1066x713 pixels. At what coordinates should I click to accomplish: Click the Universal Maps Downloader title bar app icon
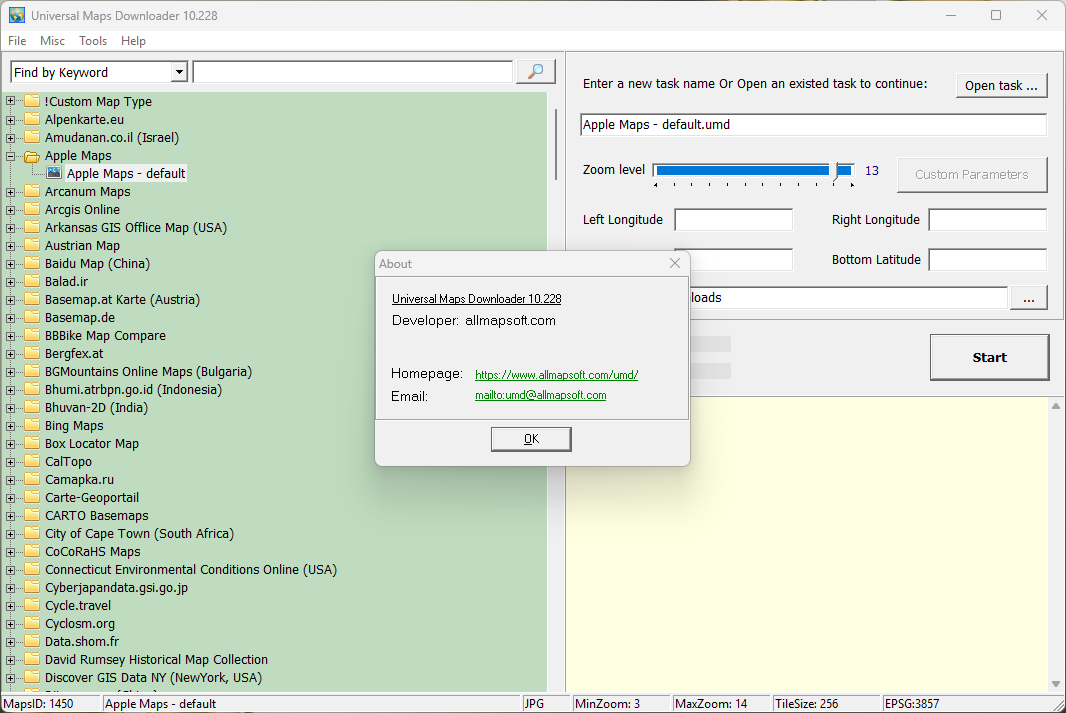click(16, 15)
